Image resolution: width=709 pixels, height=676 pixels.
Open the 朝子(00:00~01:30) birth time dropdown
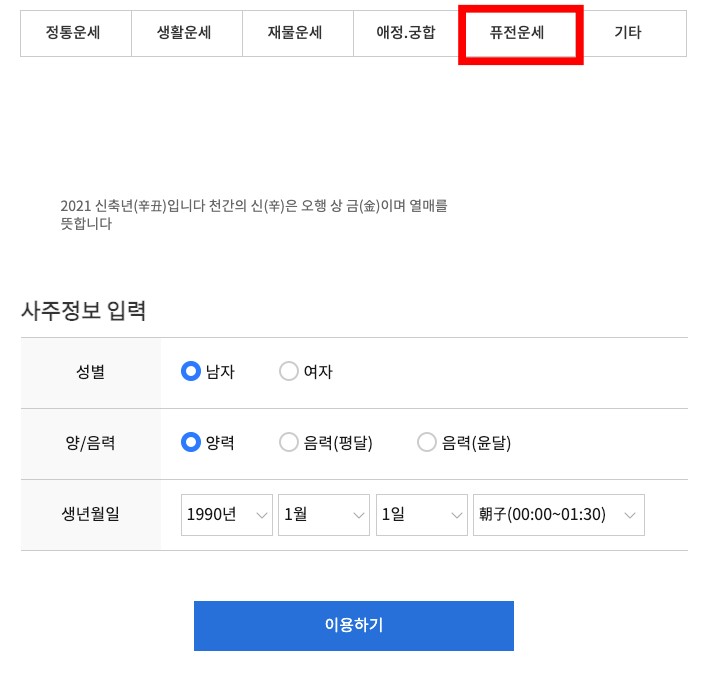pyautogui.click(x=558, y=515)
